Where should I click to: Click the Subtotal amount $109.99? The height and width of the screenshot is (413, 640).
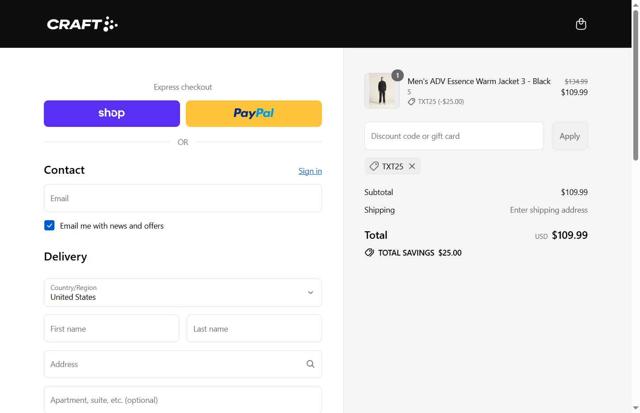[x=574, y=192]
